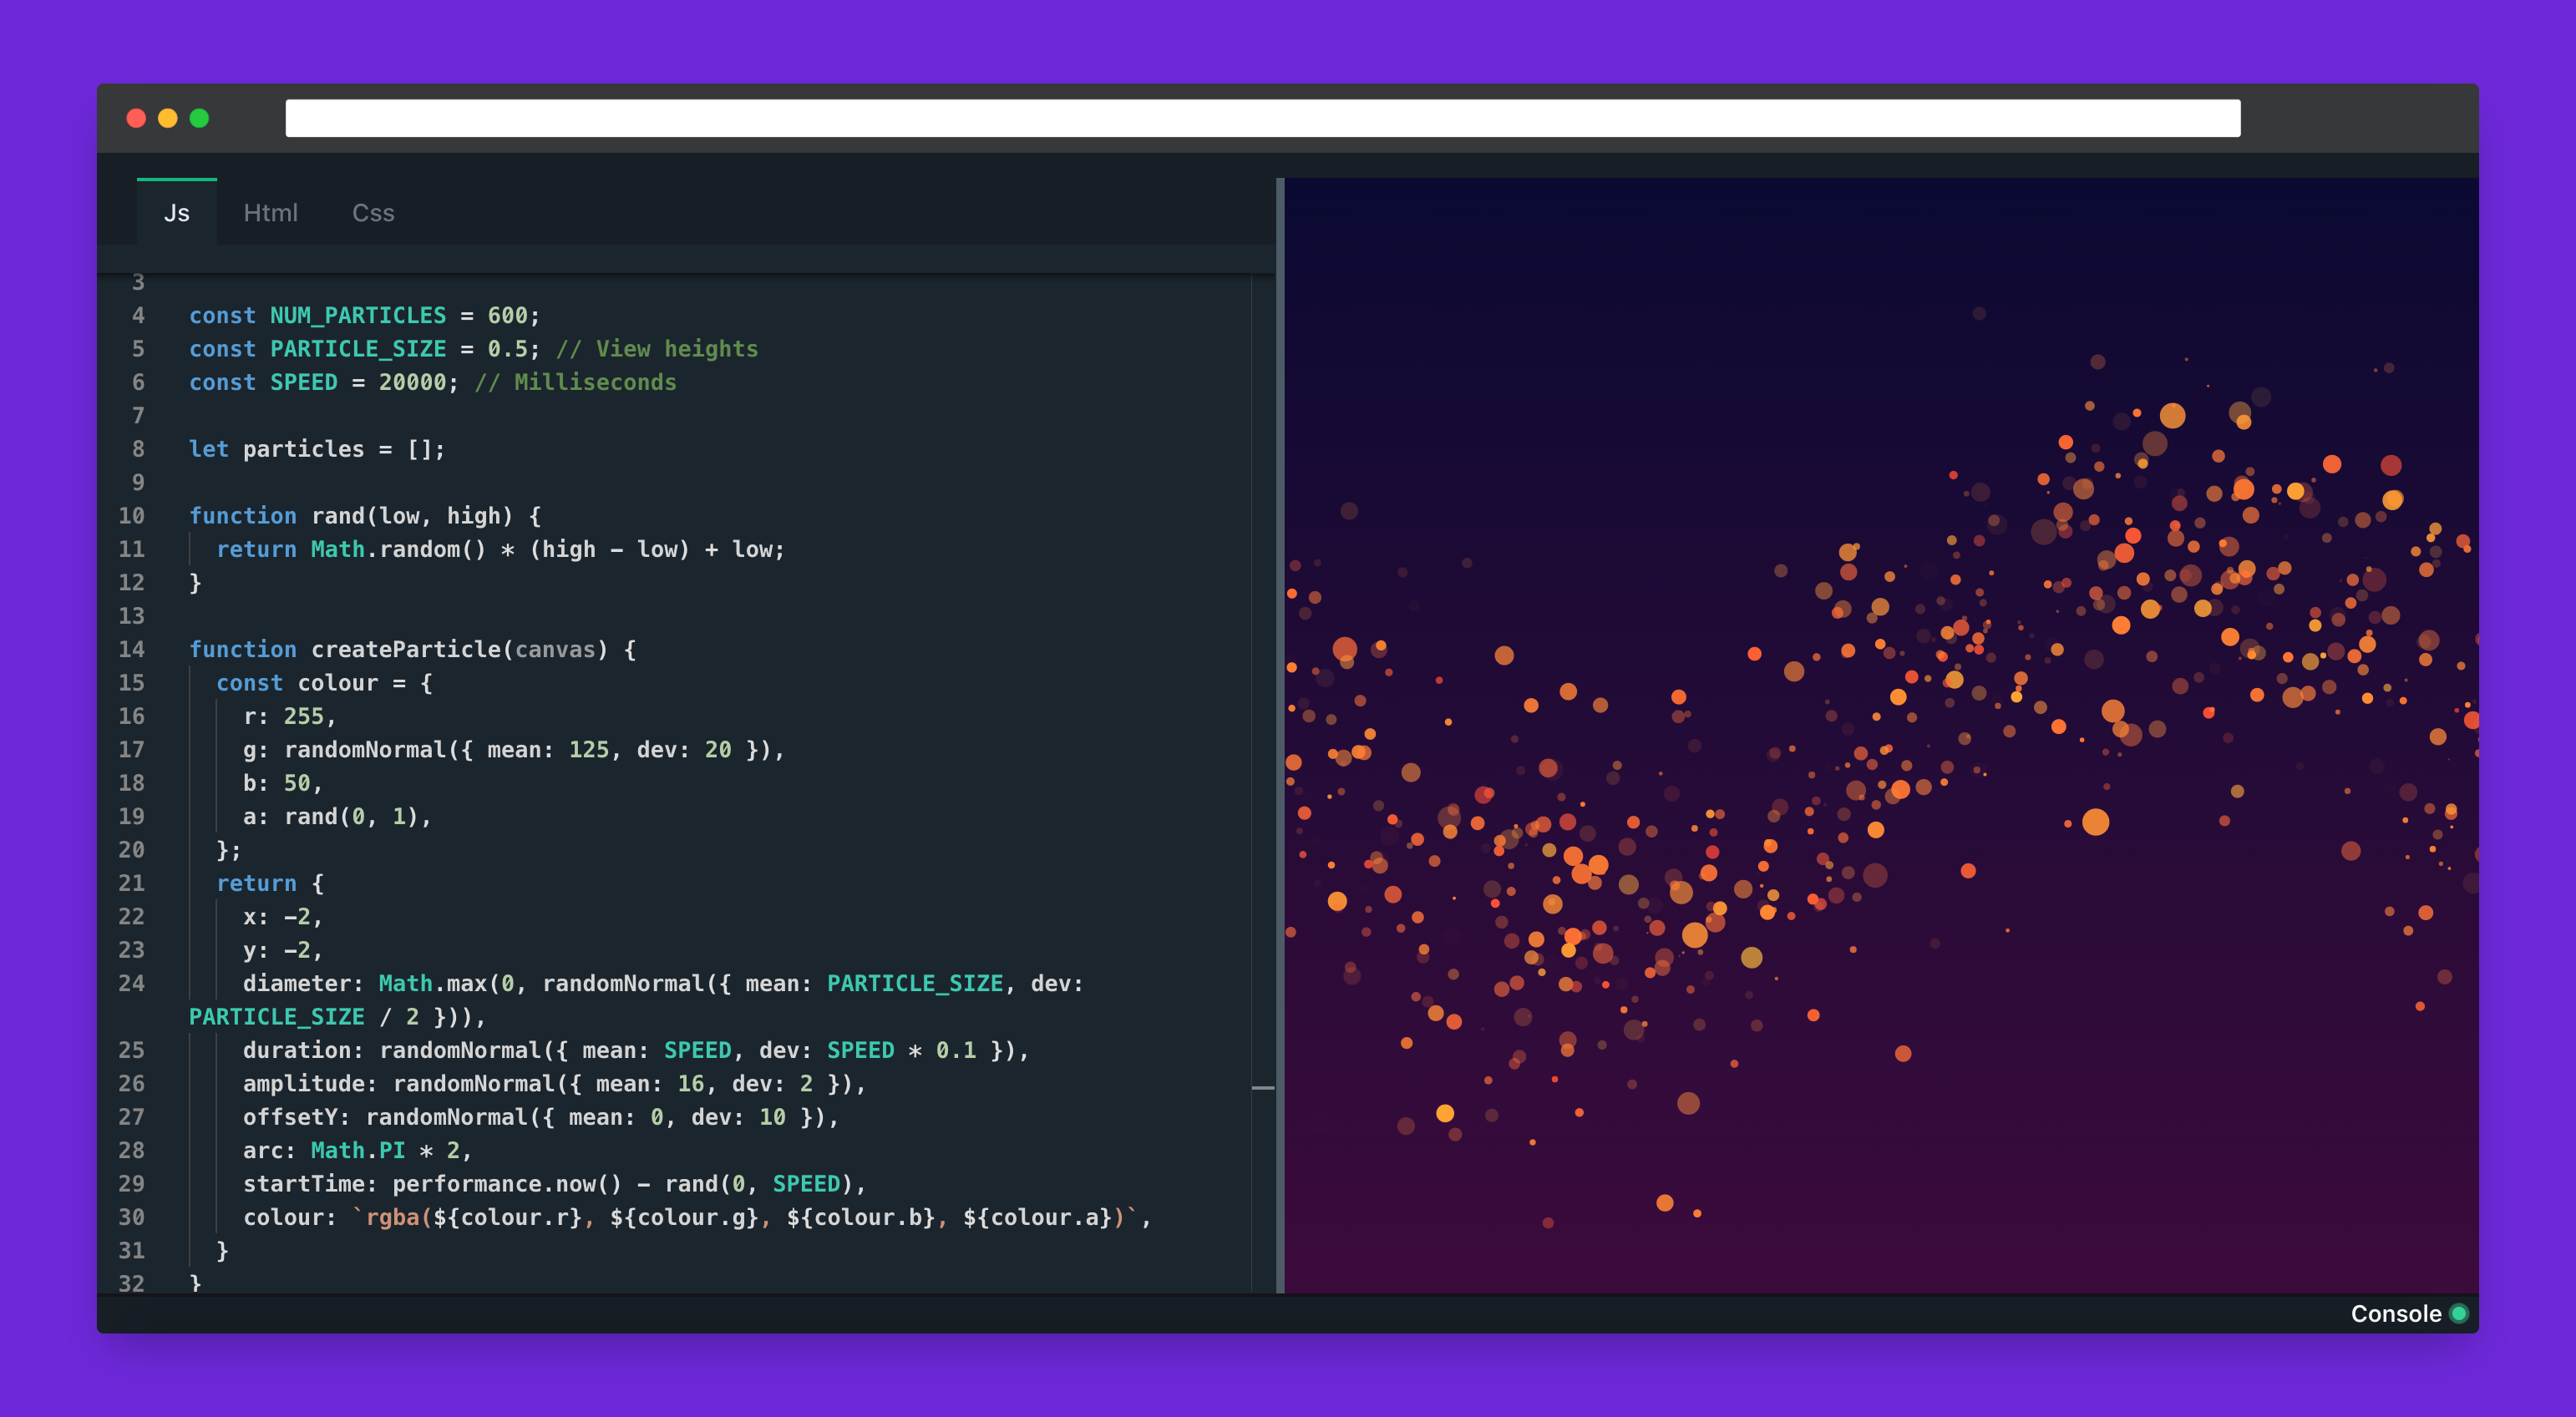2576x1417 pixels.
Task: Switch to the Css tab
Action: tap(373, 213)
